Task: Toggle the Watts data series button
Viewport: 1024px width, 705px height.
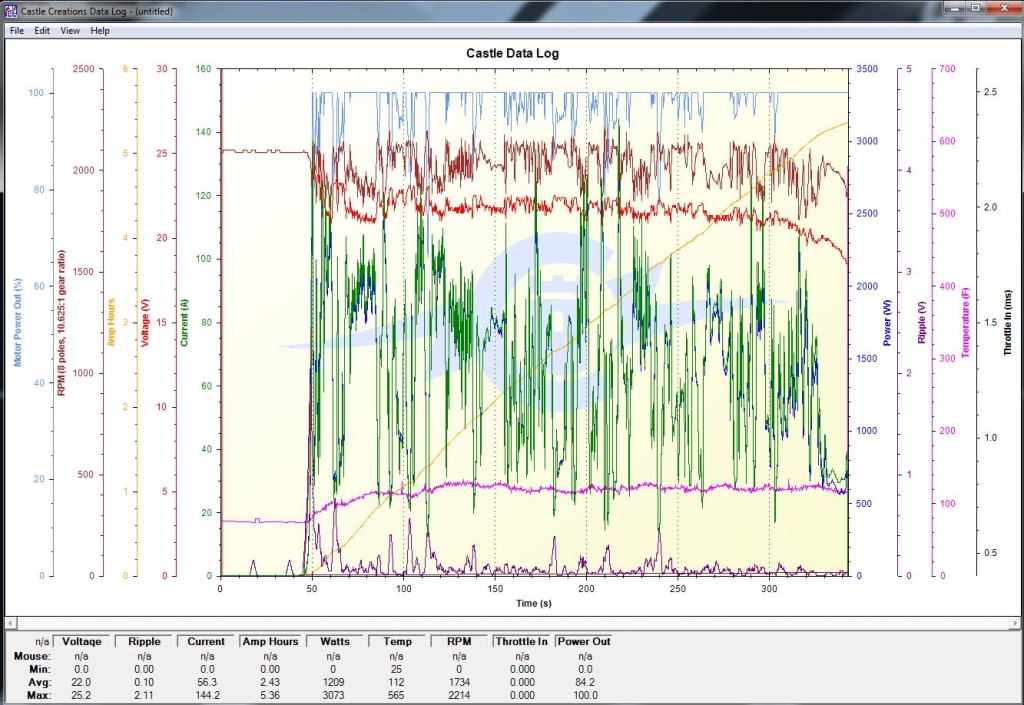Action: [x=334, y=642]
